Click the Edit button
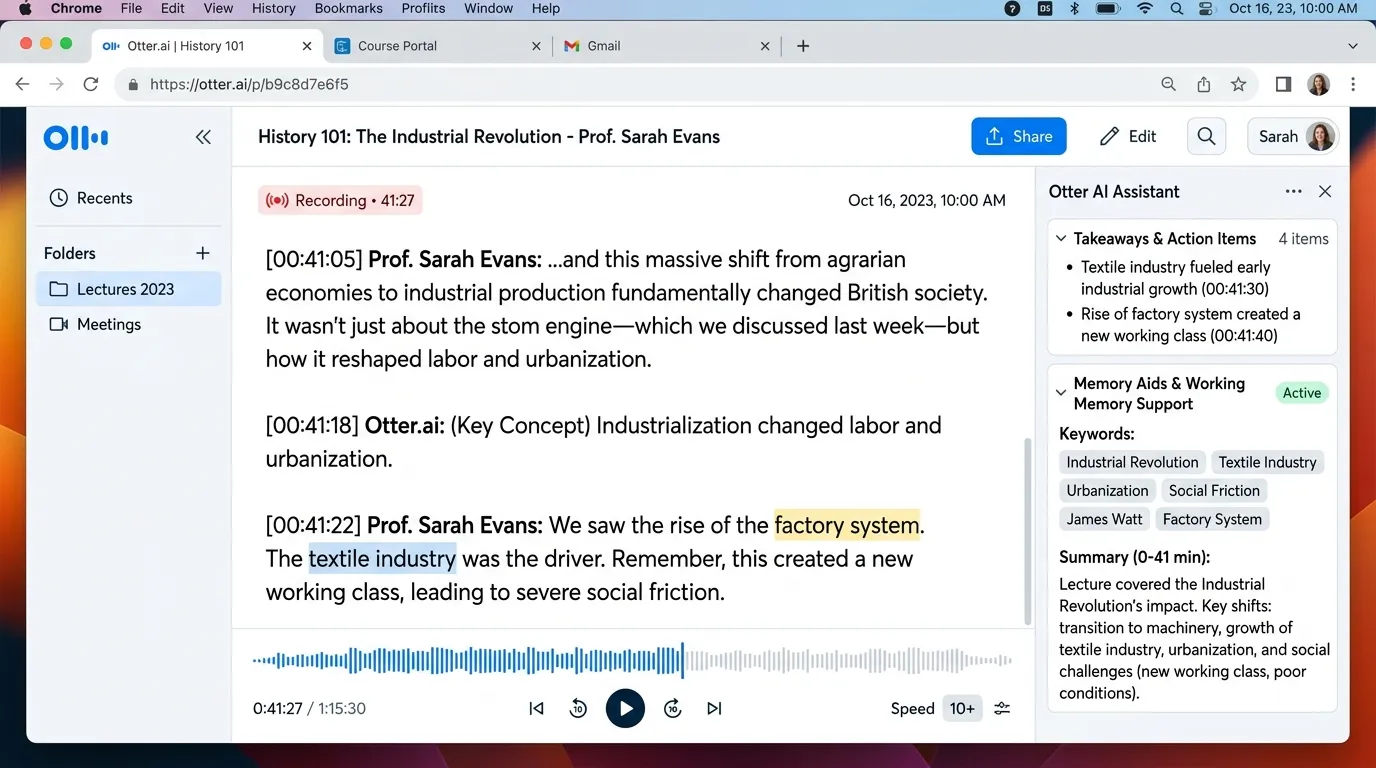 1128,137
